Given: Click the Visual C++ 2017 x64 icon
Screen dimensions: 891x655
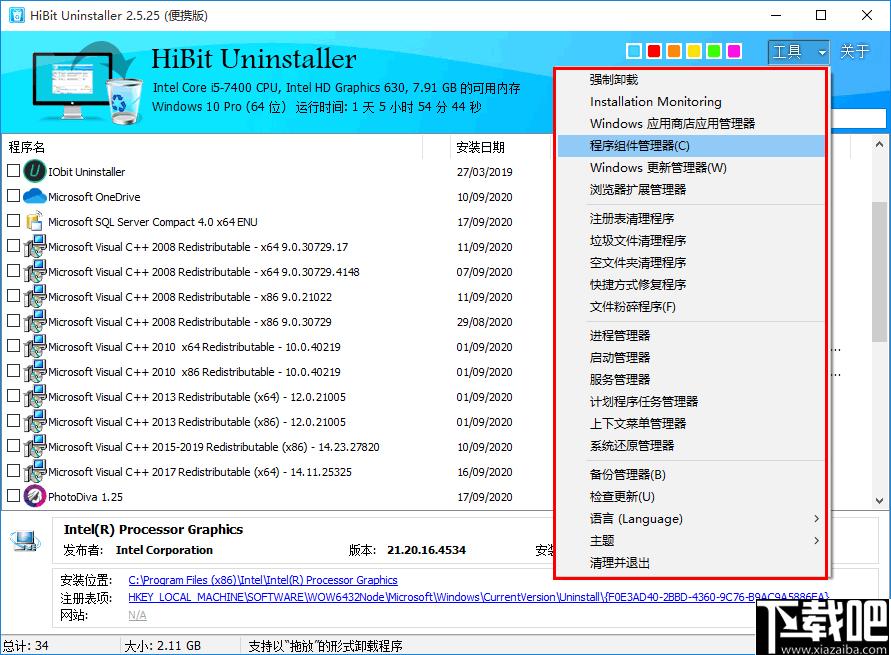Looking at the screenshot, I should click(34, 471).
